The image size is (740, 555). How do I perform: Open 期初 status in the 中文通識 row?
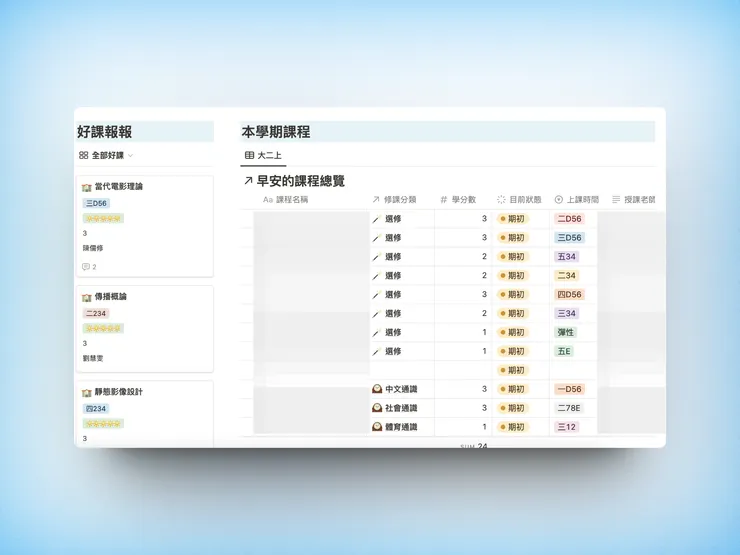(513, 389)
